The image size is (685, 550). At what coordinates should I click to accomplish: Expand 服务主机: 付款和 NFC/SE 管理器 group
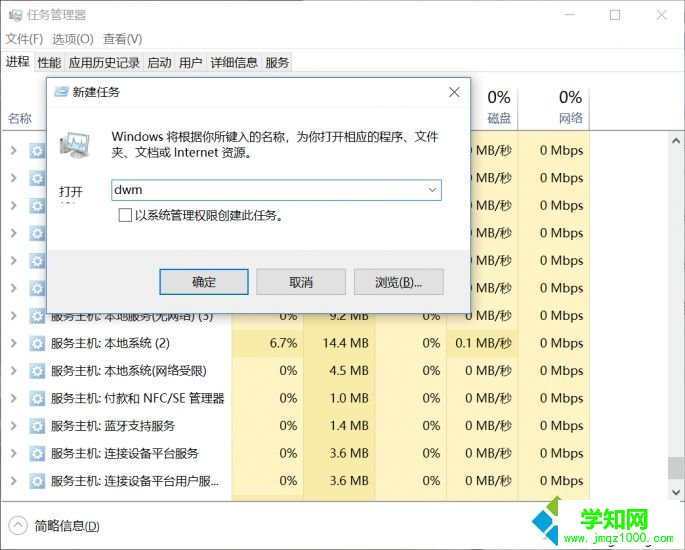14,398
